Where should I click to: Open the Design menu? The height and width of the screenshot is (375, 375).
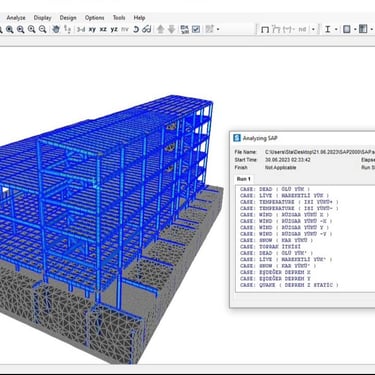pyautogui.click(x=68, y=18)
